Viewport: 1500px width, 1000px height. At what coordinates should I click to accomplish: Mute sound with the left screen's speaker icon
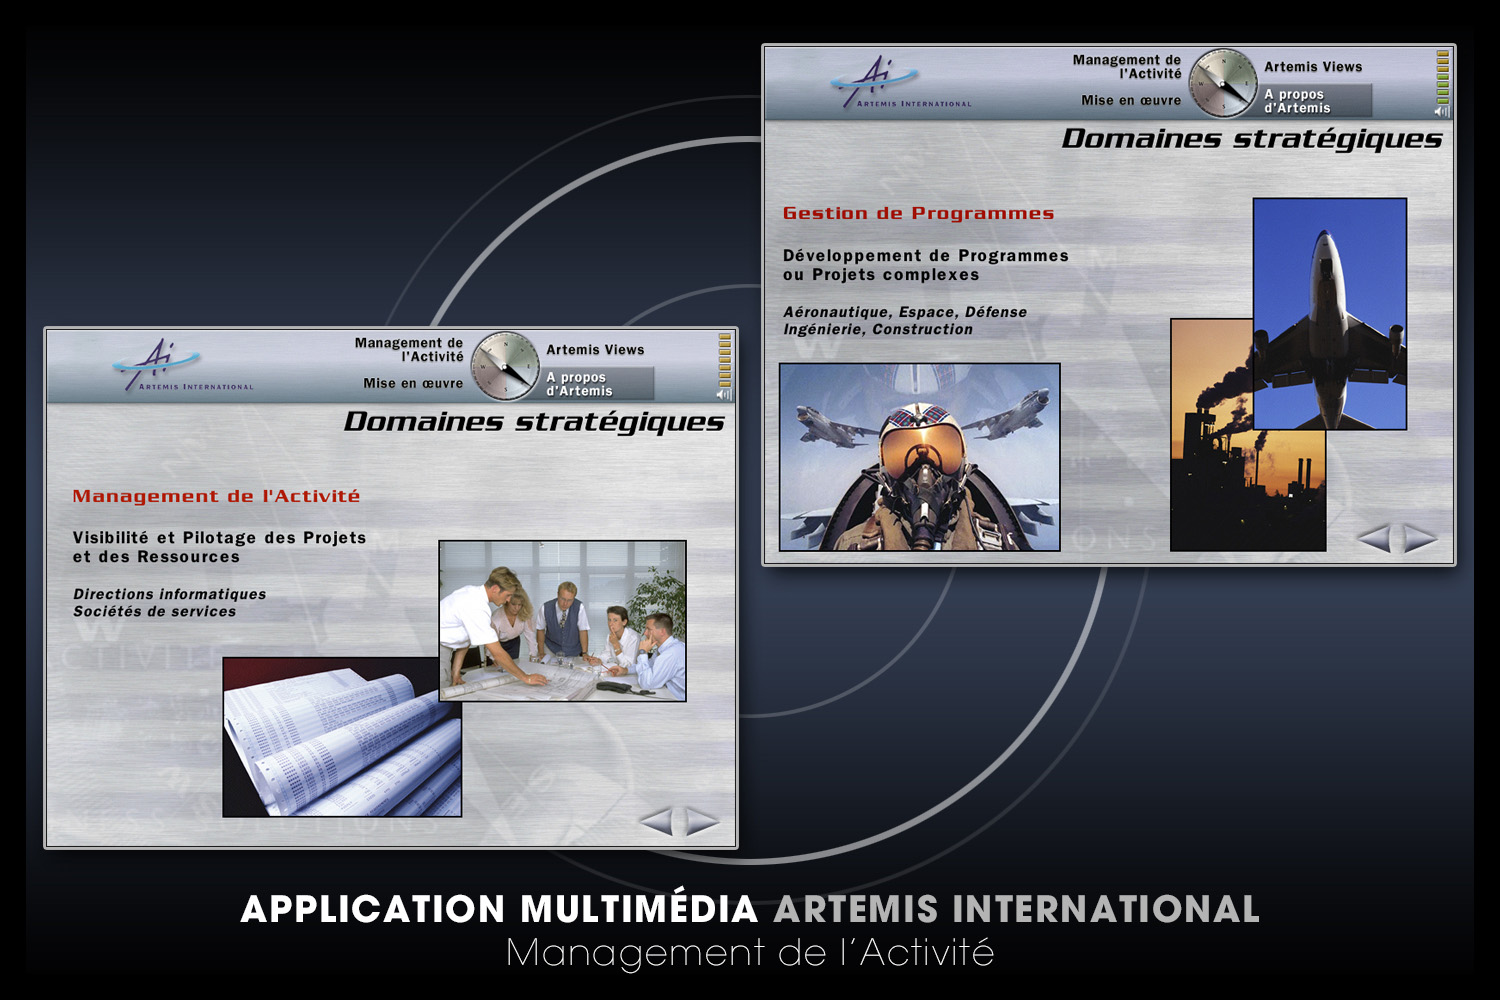724,394
